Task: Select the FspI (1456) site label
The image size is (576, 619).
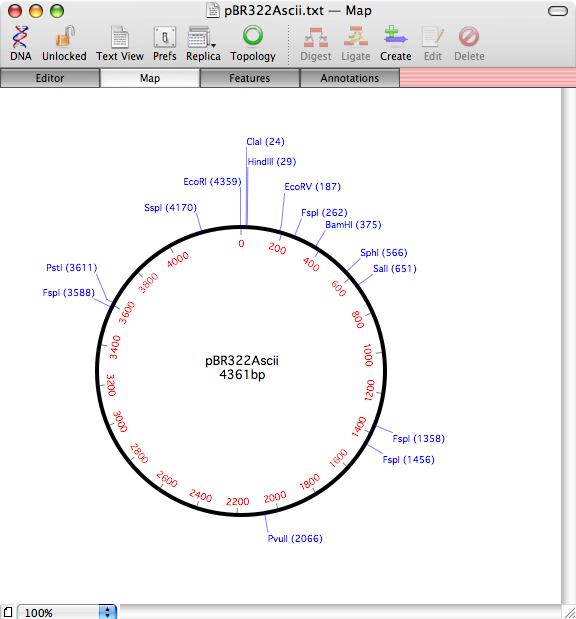Action: click(x=408, y=460)
